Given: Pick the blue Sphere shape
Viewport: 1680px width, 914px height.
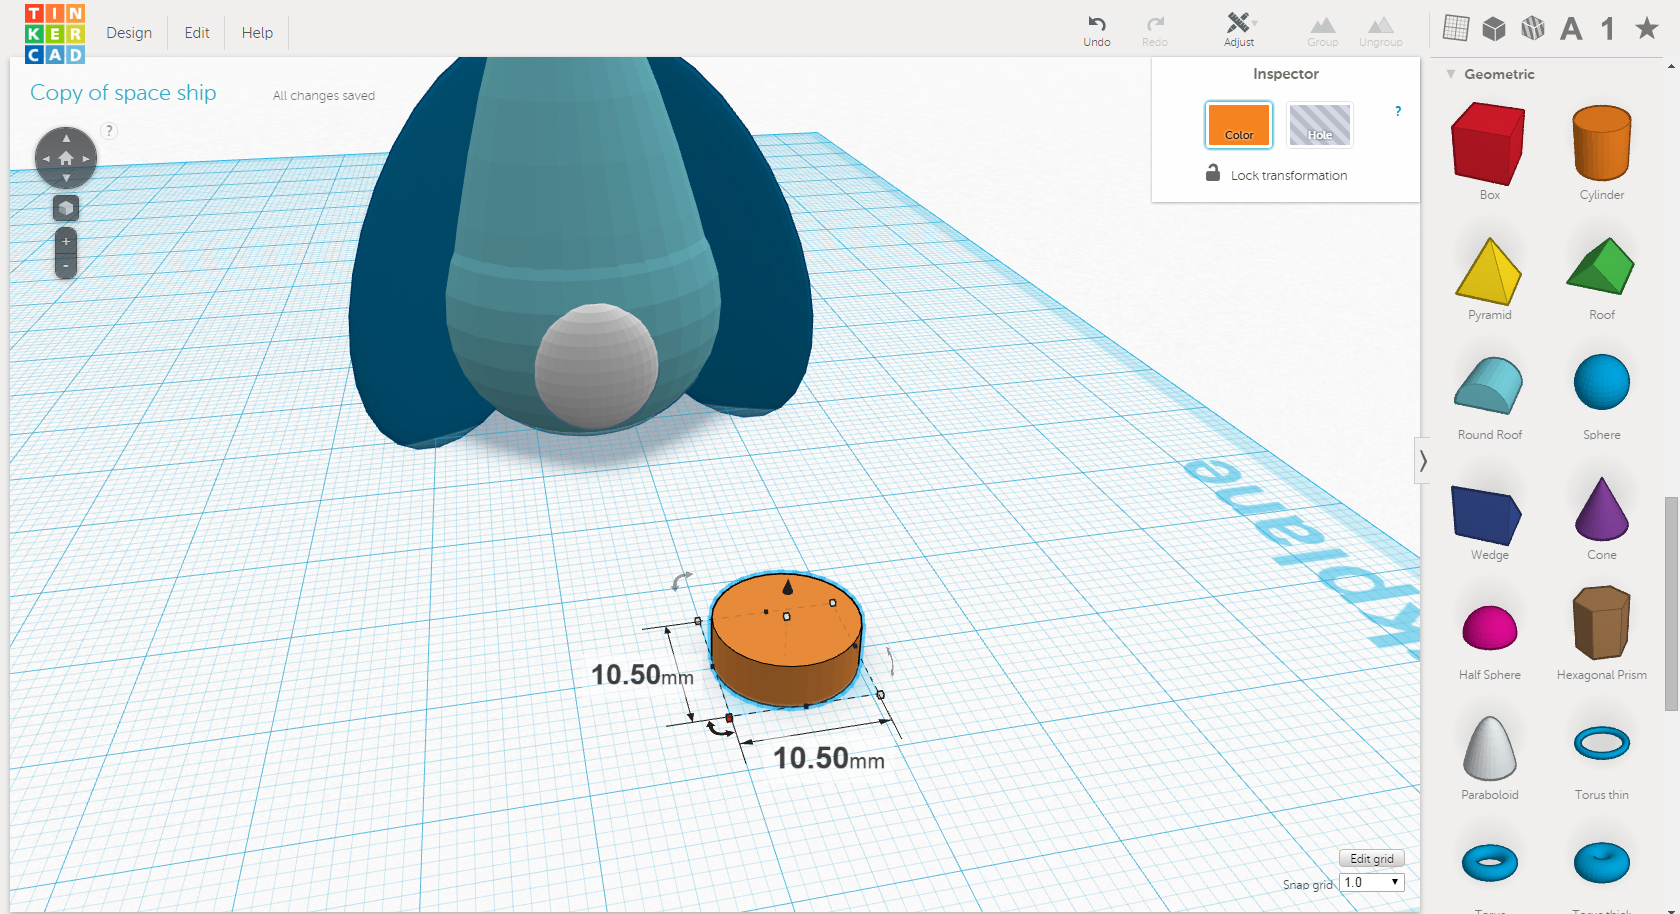Looking at the screenshot, I should [x=1602, y=382].
